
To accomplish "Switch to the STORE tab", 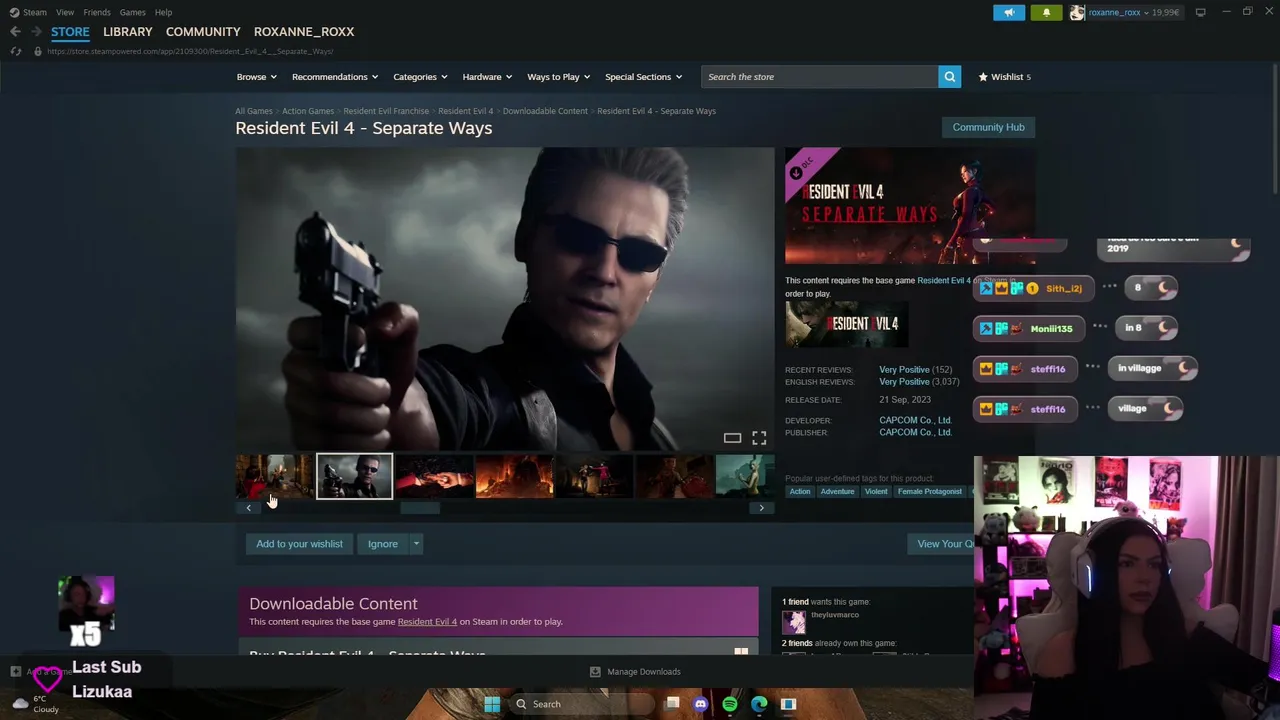I will pyautogui.click(x=70, y=32).
